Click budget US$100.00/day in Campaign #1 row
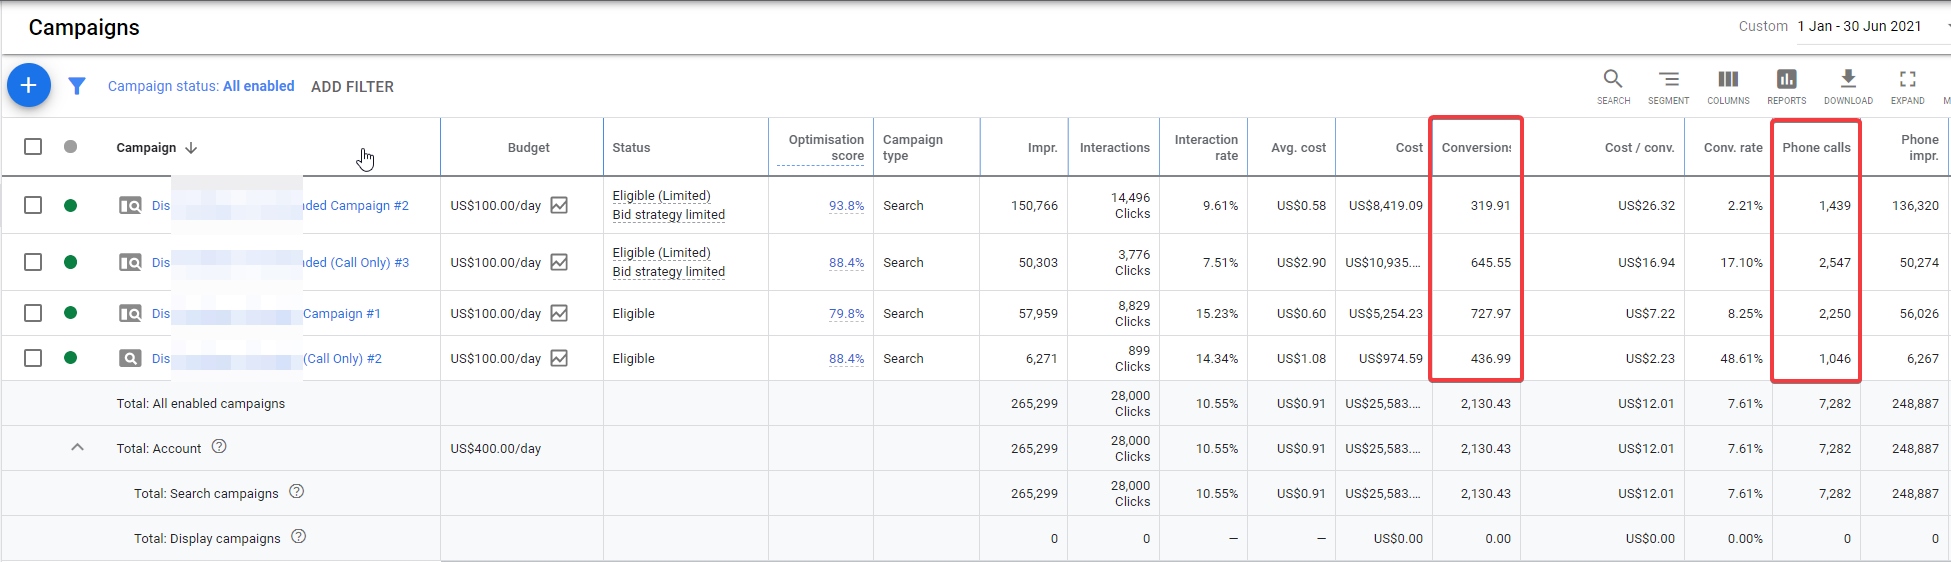 click(x=496, y=313)
